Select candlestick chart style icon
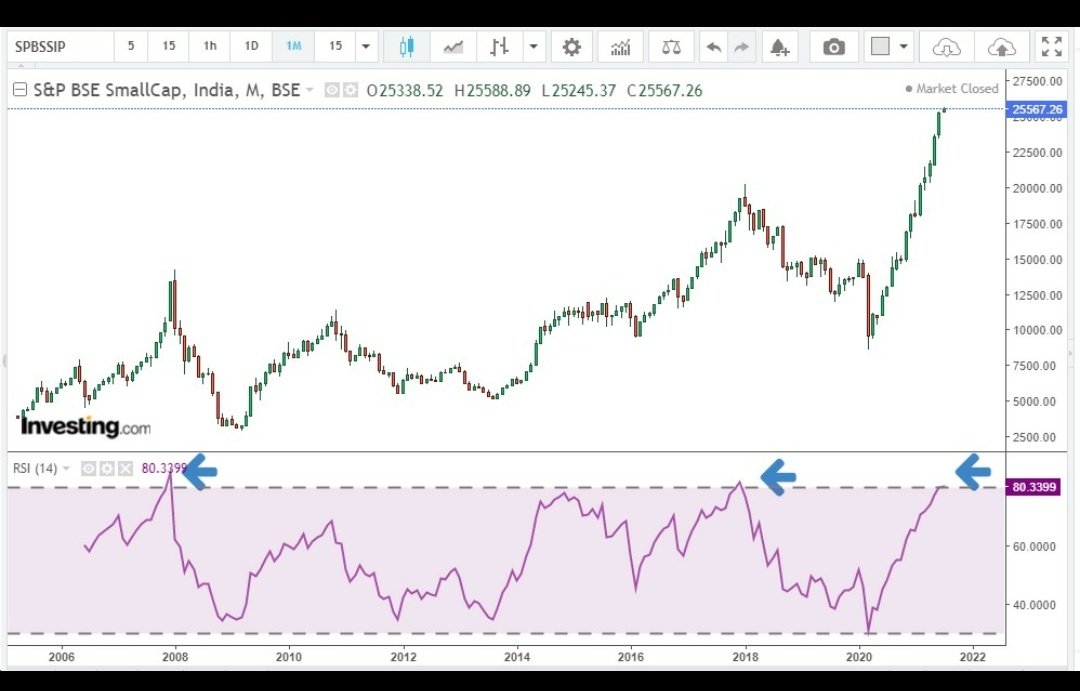1080x691 pixels. pyautogui.click(x=407, y=47)
